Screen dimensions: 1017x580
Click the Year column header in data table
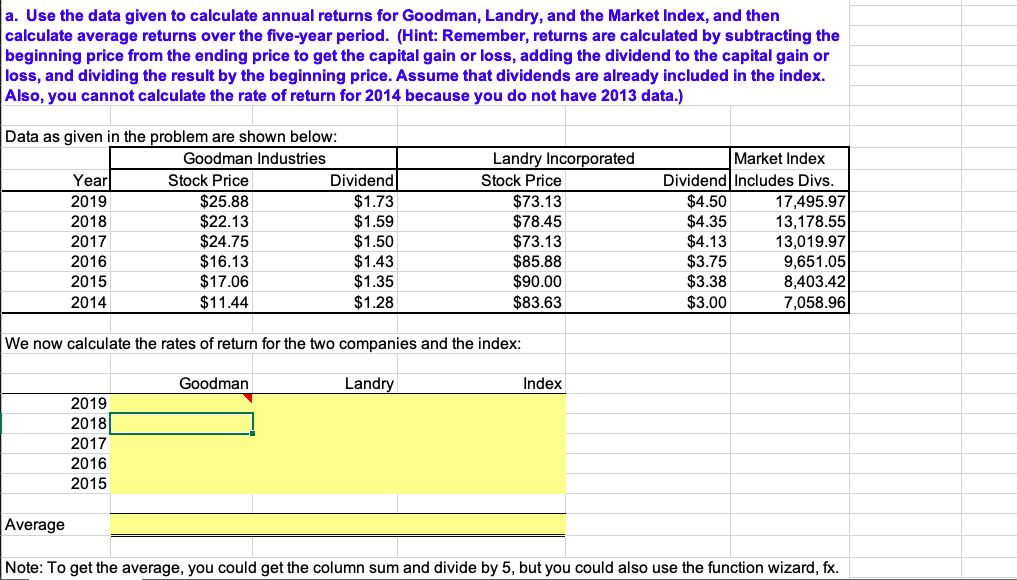(x=90, y=180)
